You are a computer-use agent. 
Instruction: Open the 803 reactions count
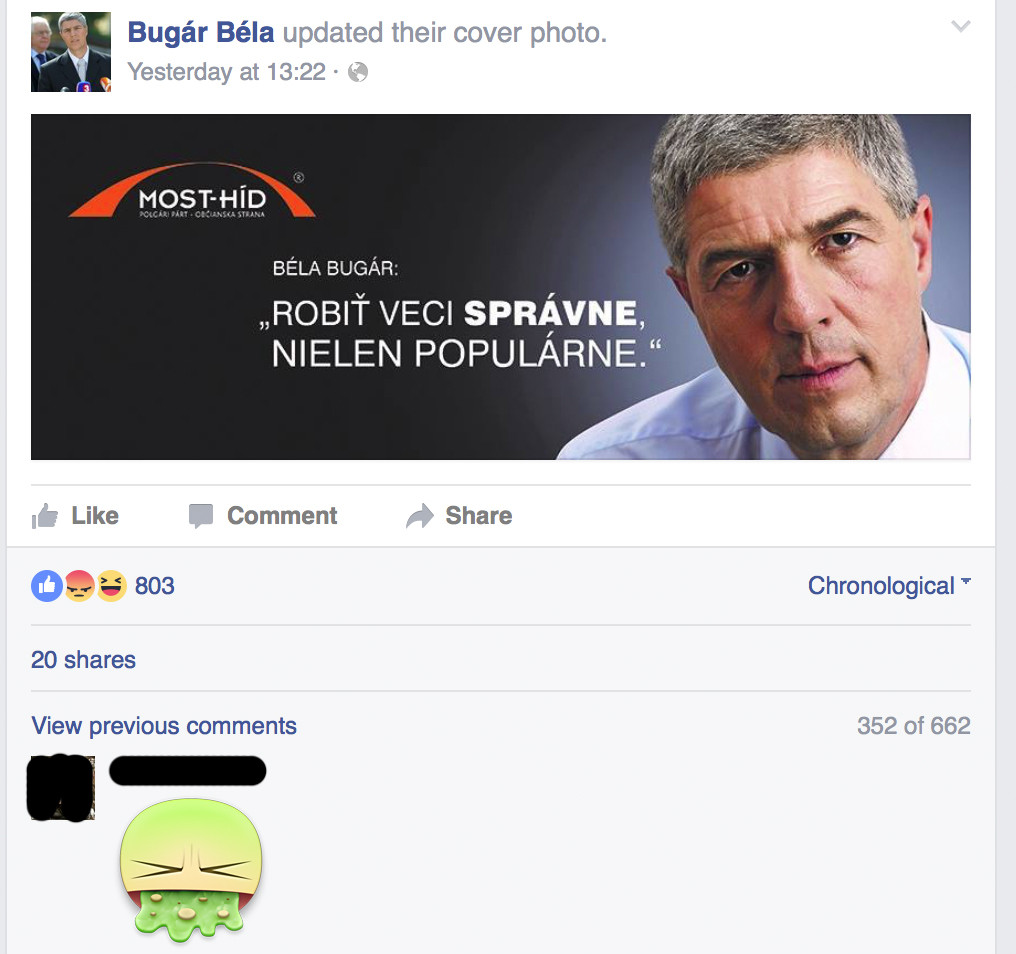point(154,587)
